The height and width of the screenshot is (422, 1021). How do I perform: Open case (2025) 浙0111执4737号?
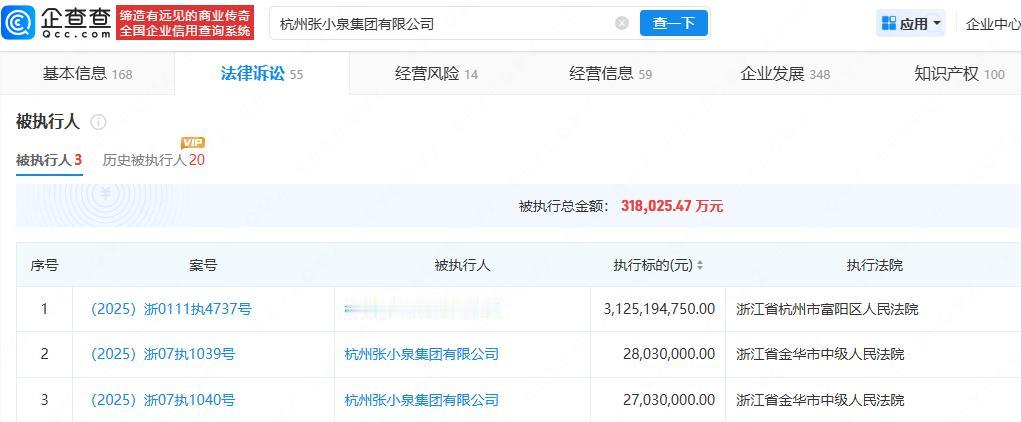tap(171, 309)
